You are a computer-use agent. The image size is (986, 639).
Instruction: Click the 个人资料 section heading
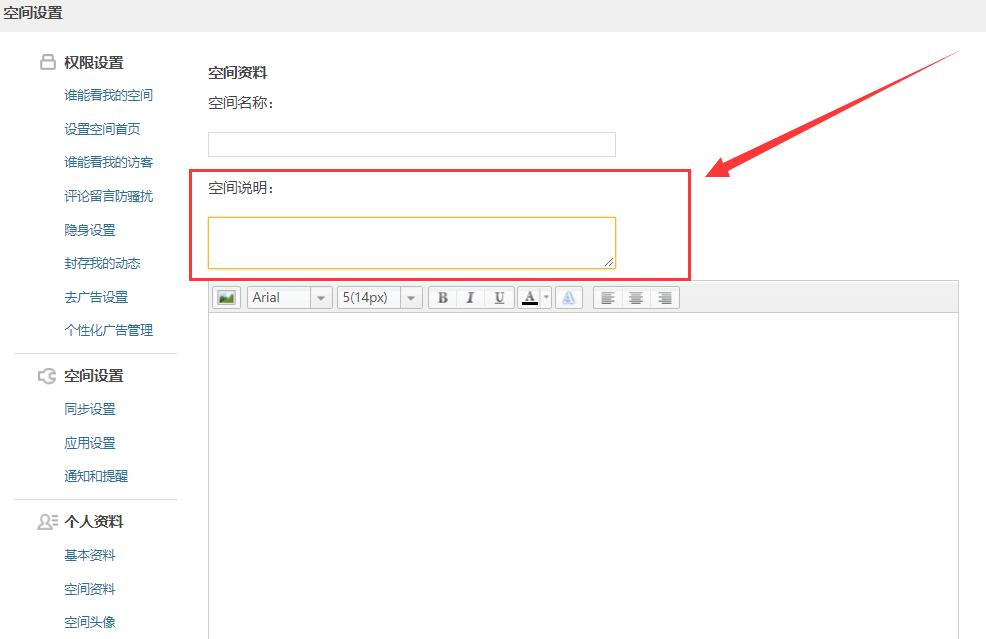point(94,522)
